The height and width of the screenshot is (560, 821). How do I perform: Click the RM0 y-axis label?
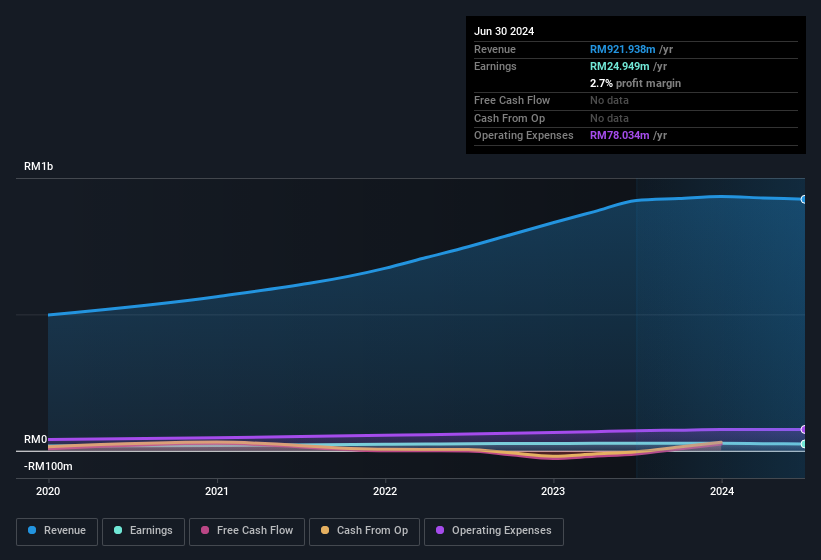pos(36,439)
